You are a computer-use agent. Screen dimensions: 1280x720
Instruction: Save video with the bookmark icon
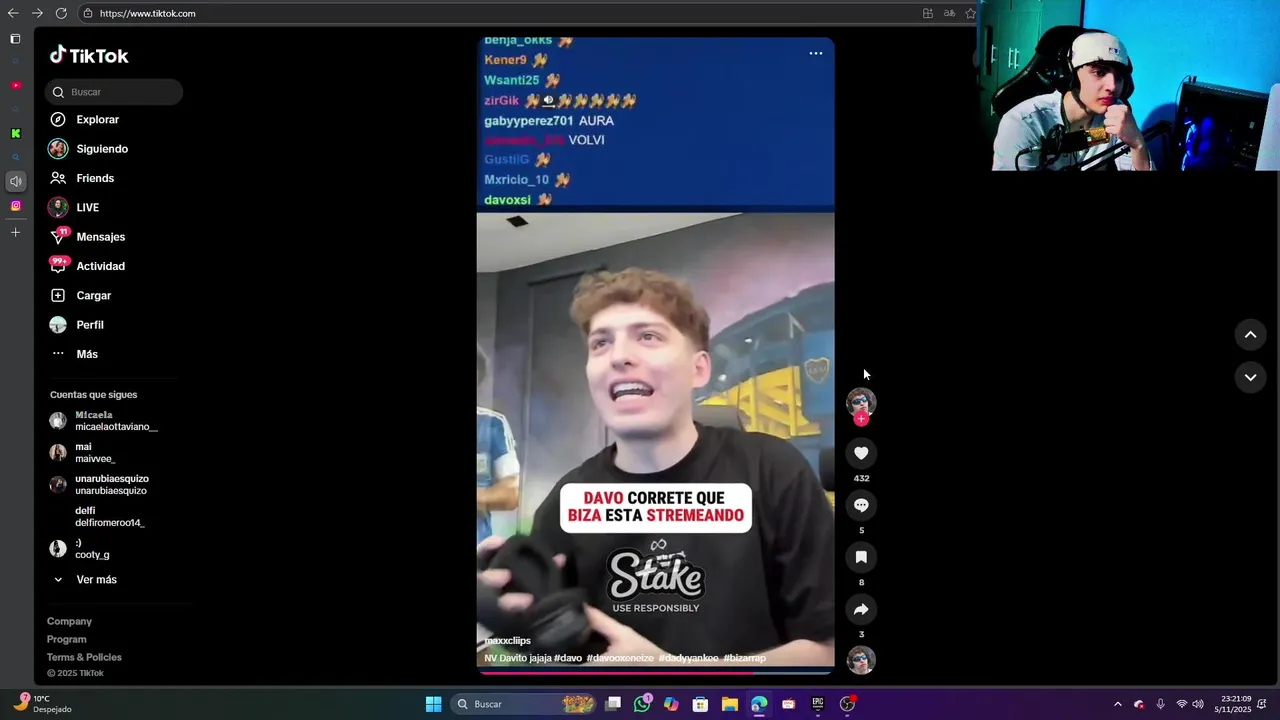pyautogui.click(x=861, y=557)
